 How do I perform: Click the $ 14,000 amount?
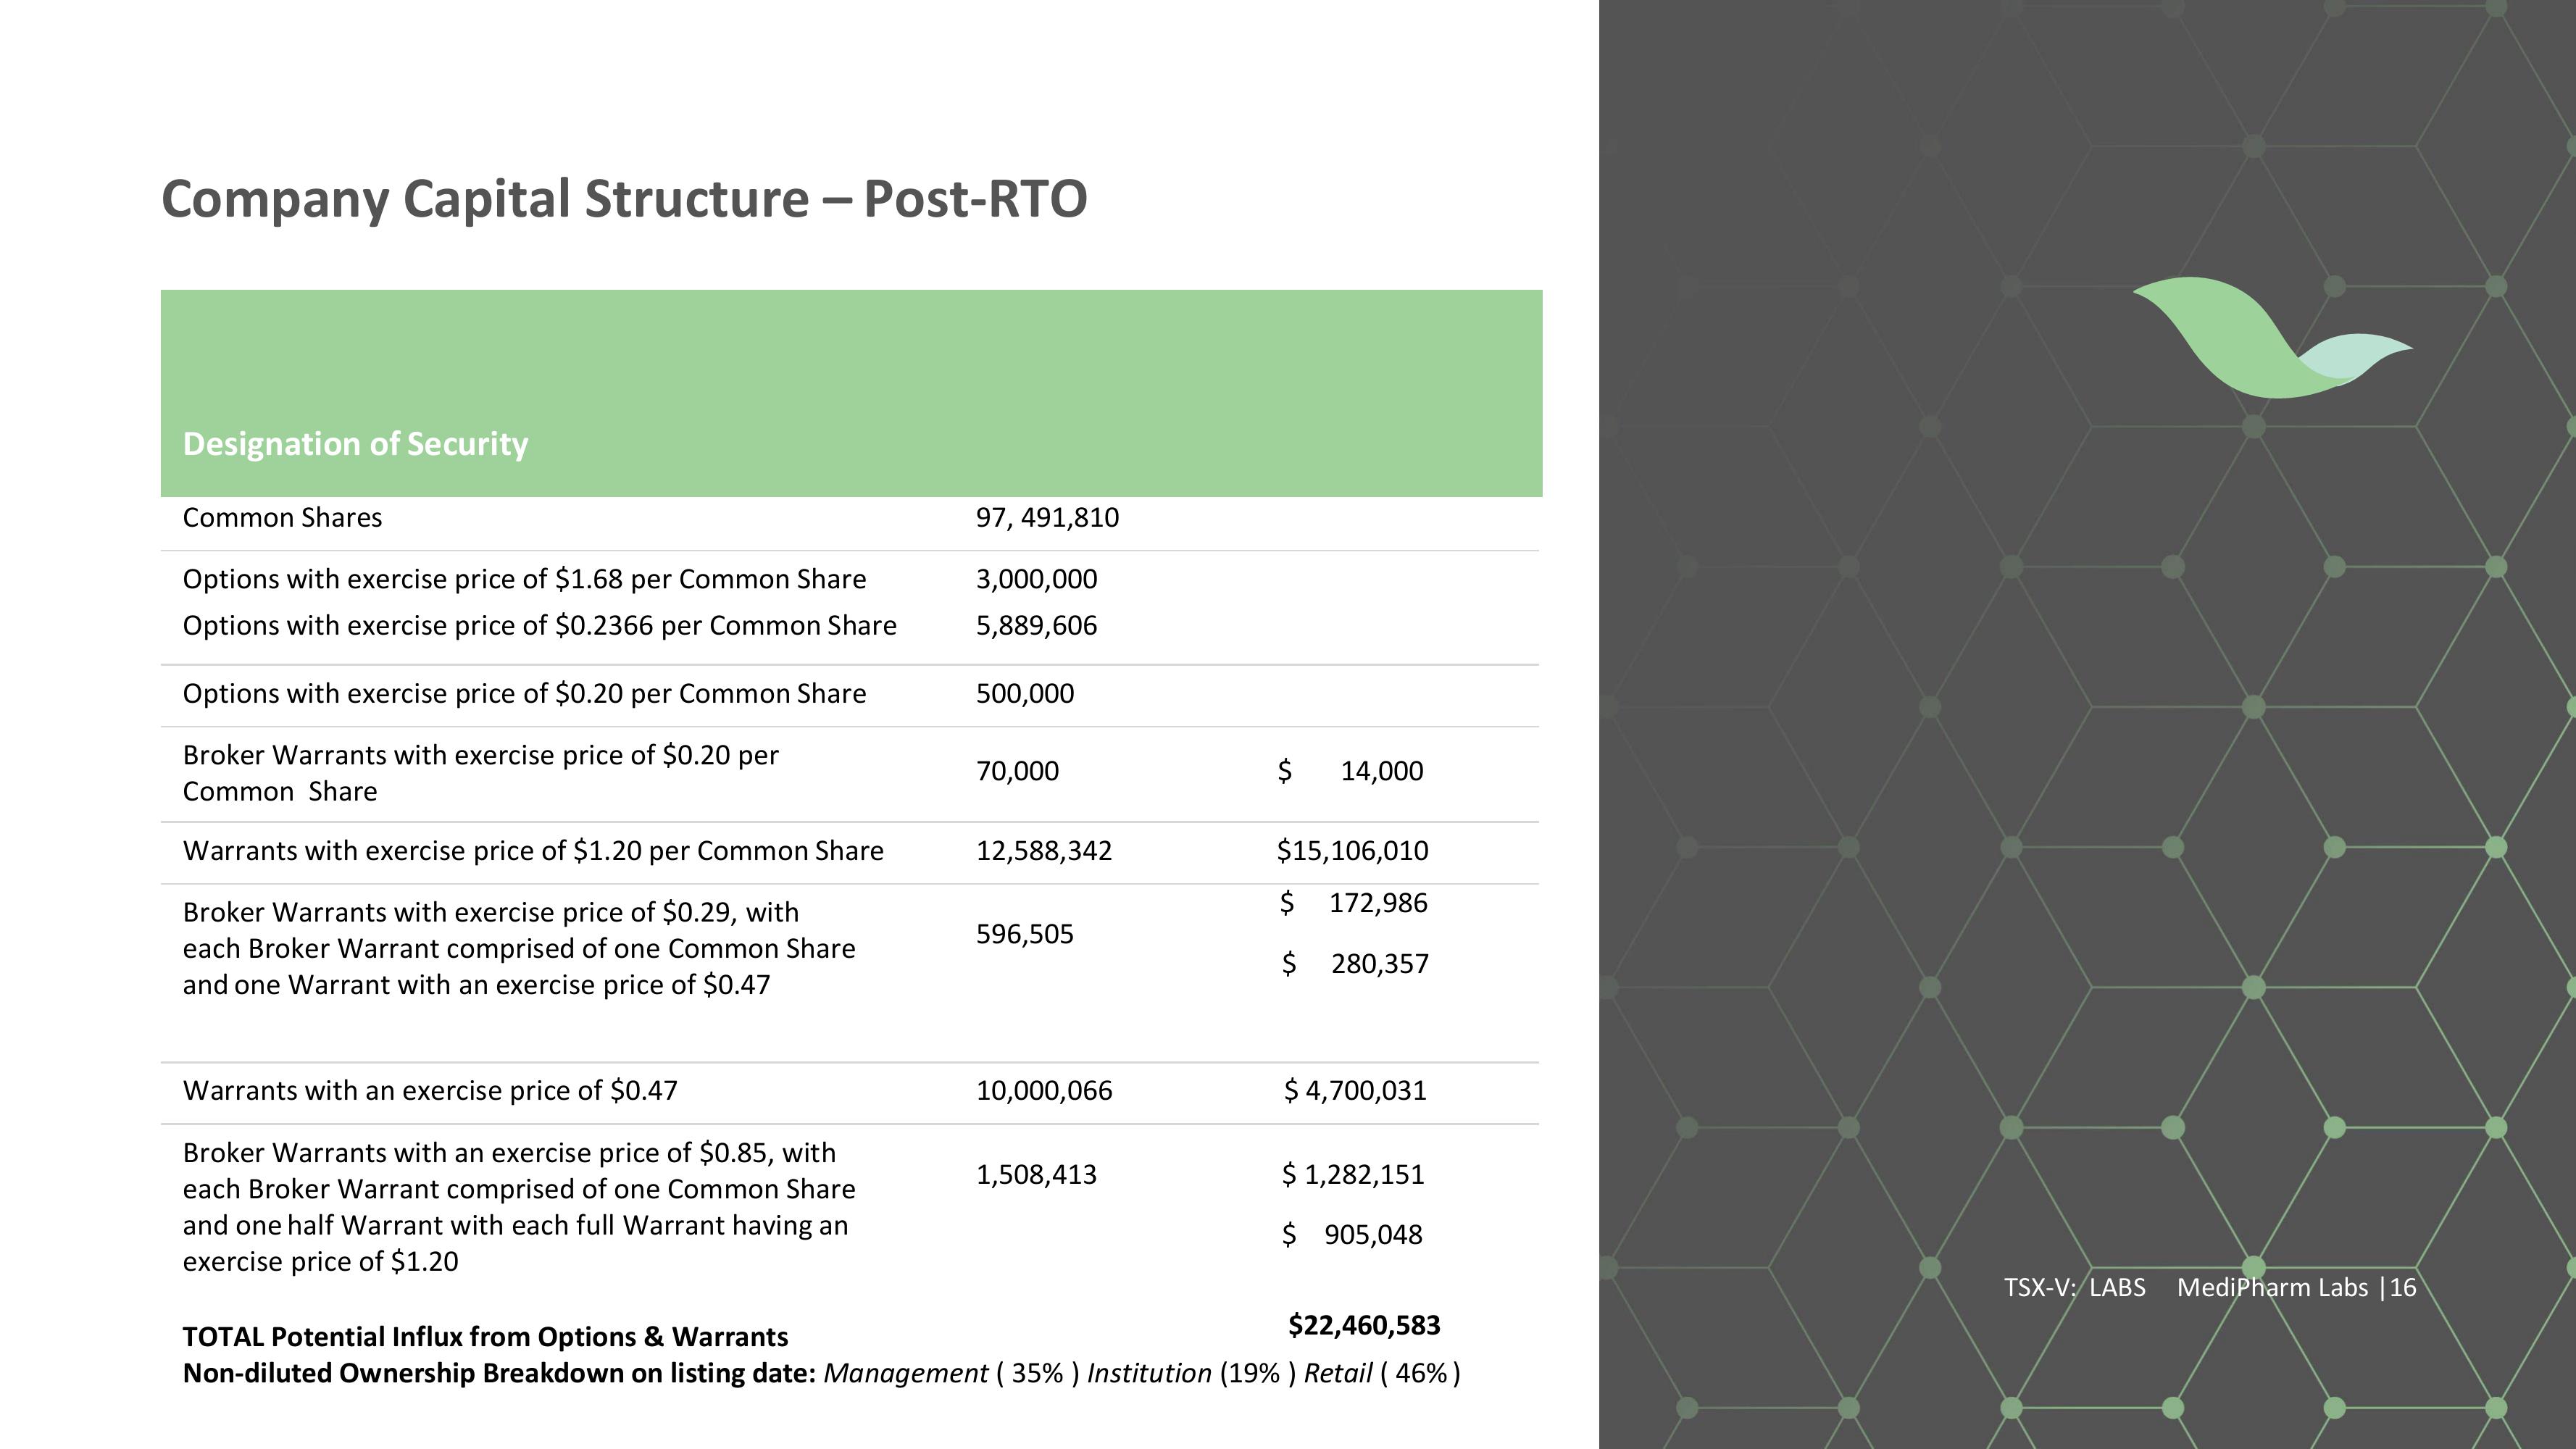(x=1350, y=771)
